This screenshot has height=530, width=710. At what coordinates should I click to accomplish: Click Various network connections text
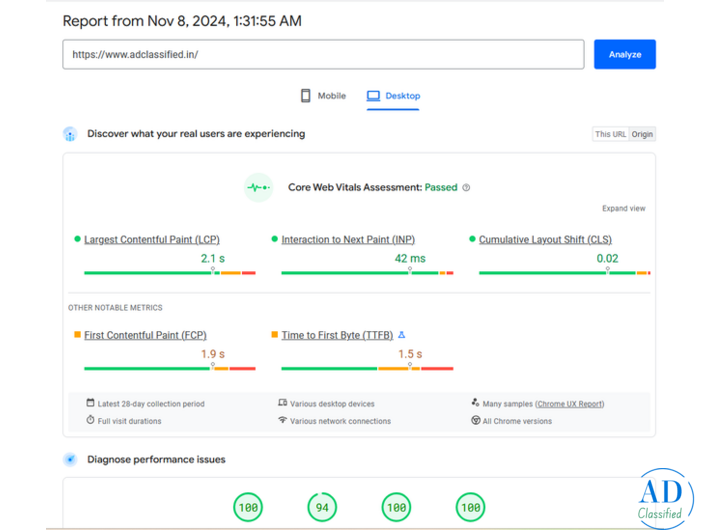click(x=341, y=421)
